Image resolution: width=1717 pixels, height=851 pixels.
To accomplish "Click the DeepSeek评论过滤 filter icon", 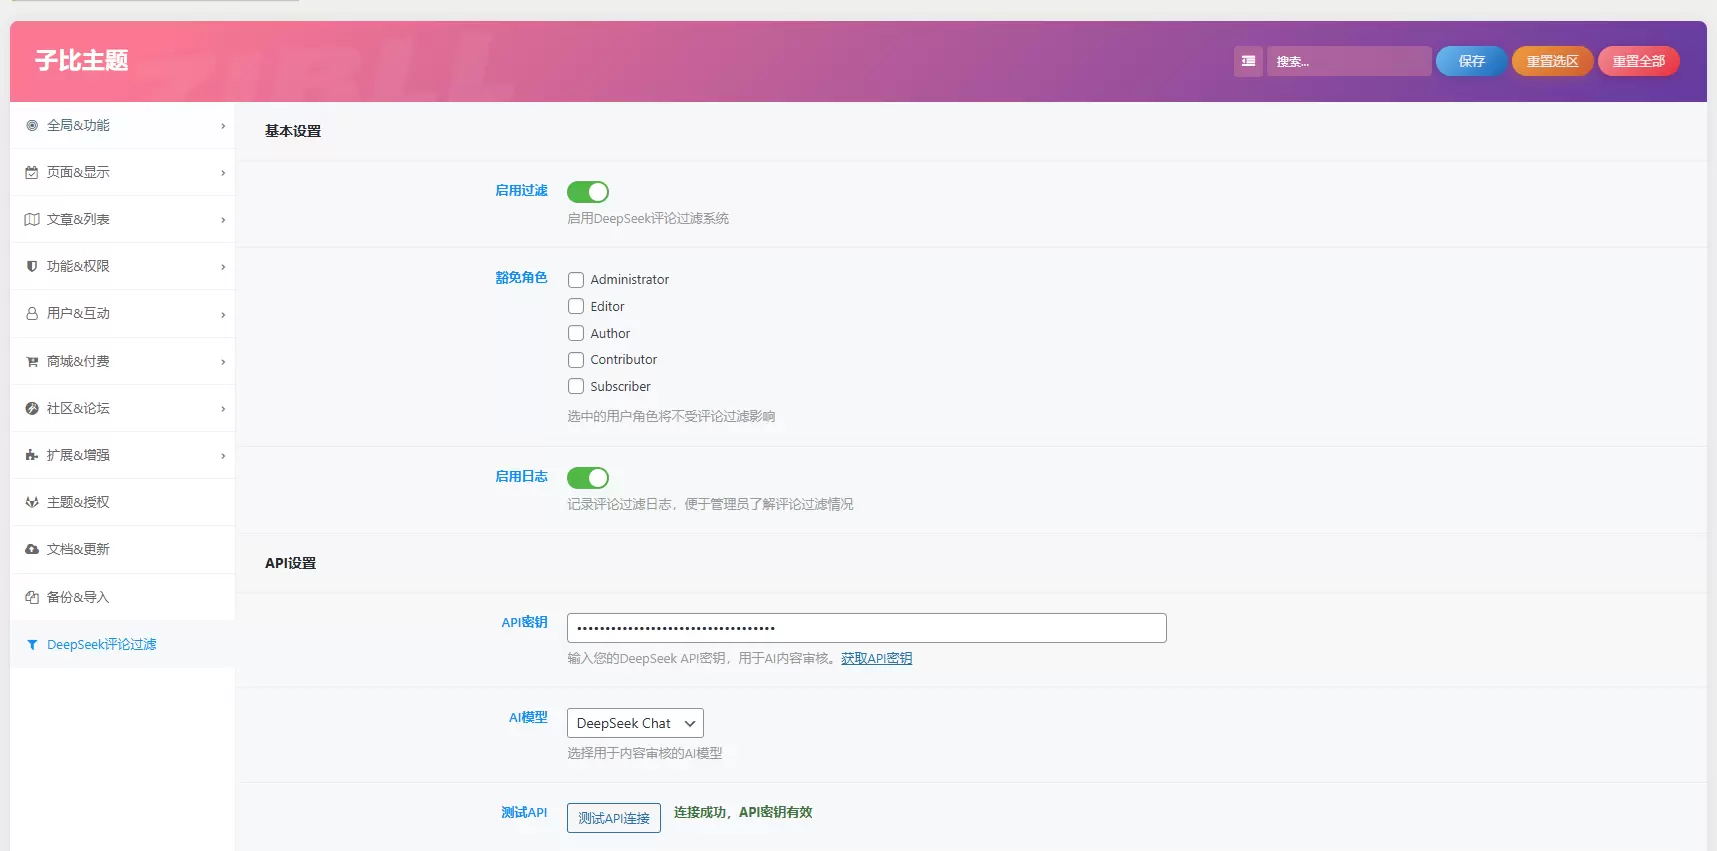I will (32, 645).
